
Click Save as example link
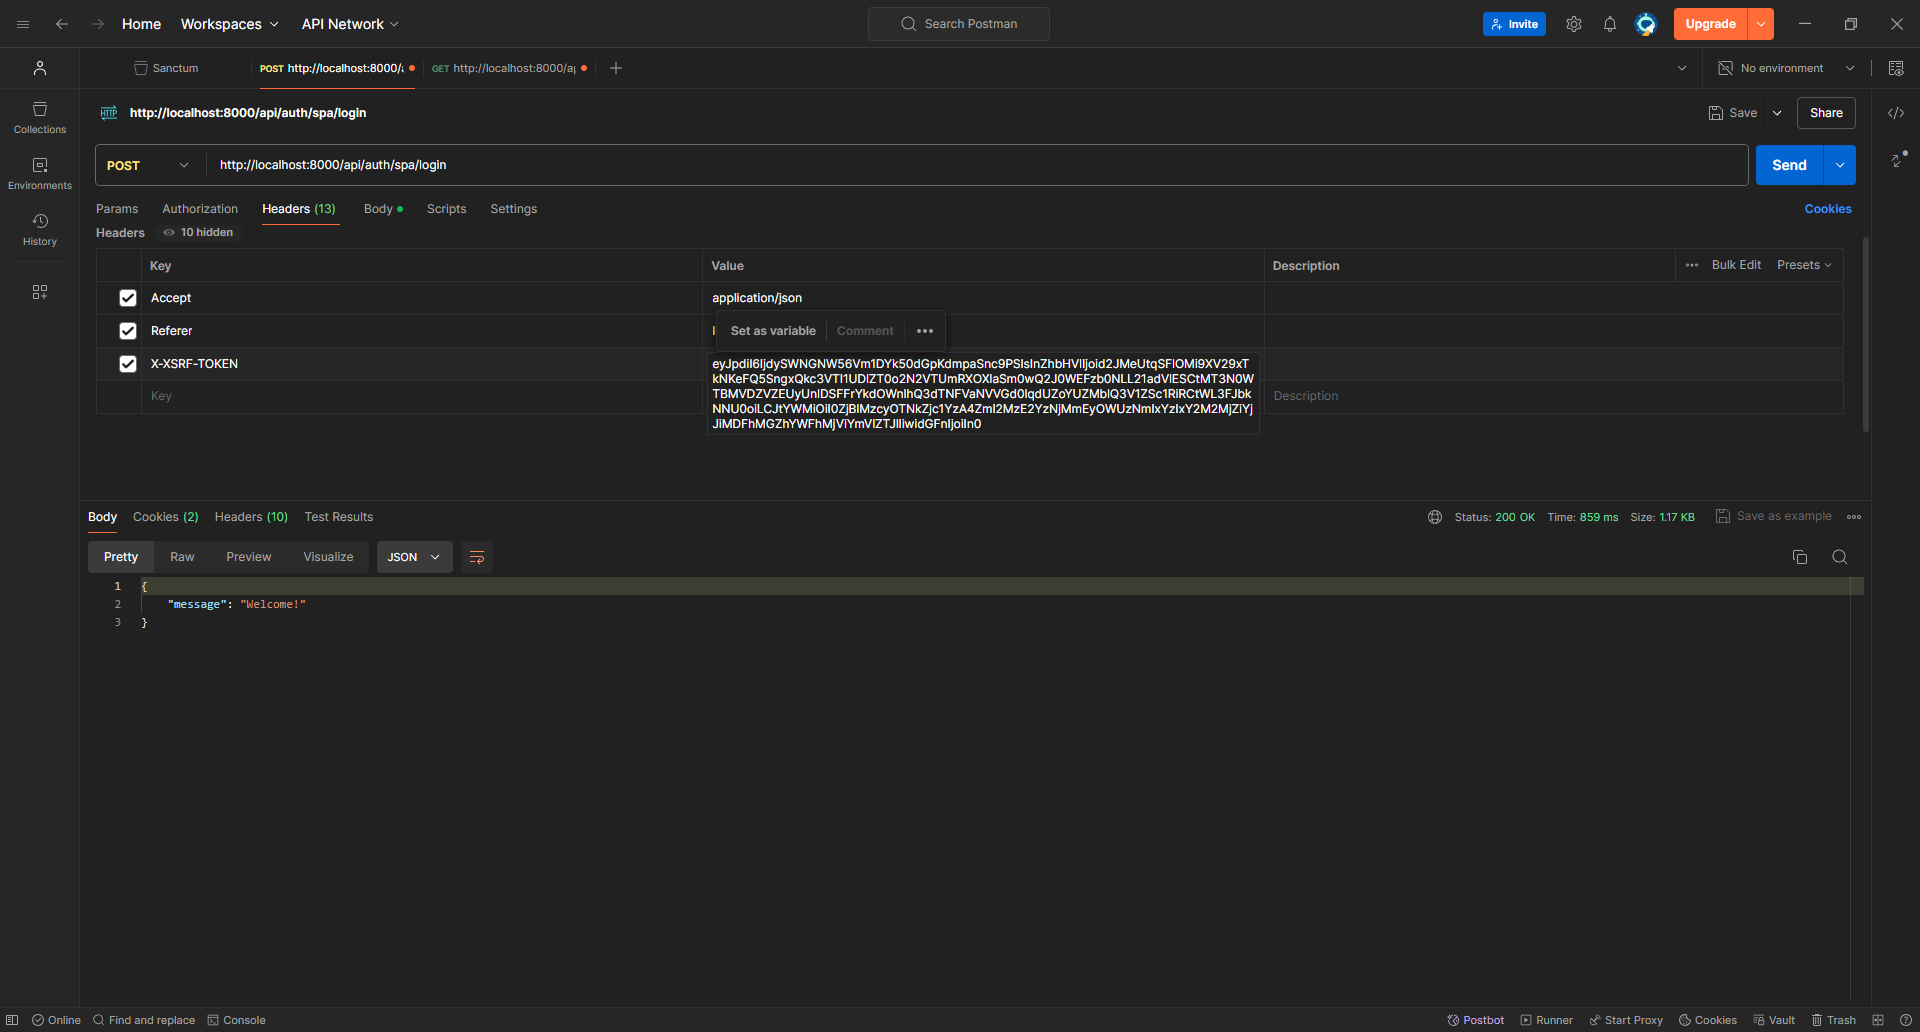(x=1784, y=516)
